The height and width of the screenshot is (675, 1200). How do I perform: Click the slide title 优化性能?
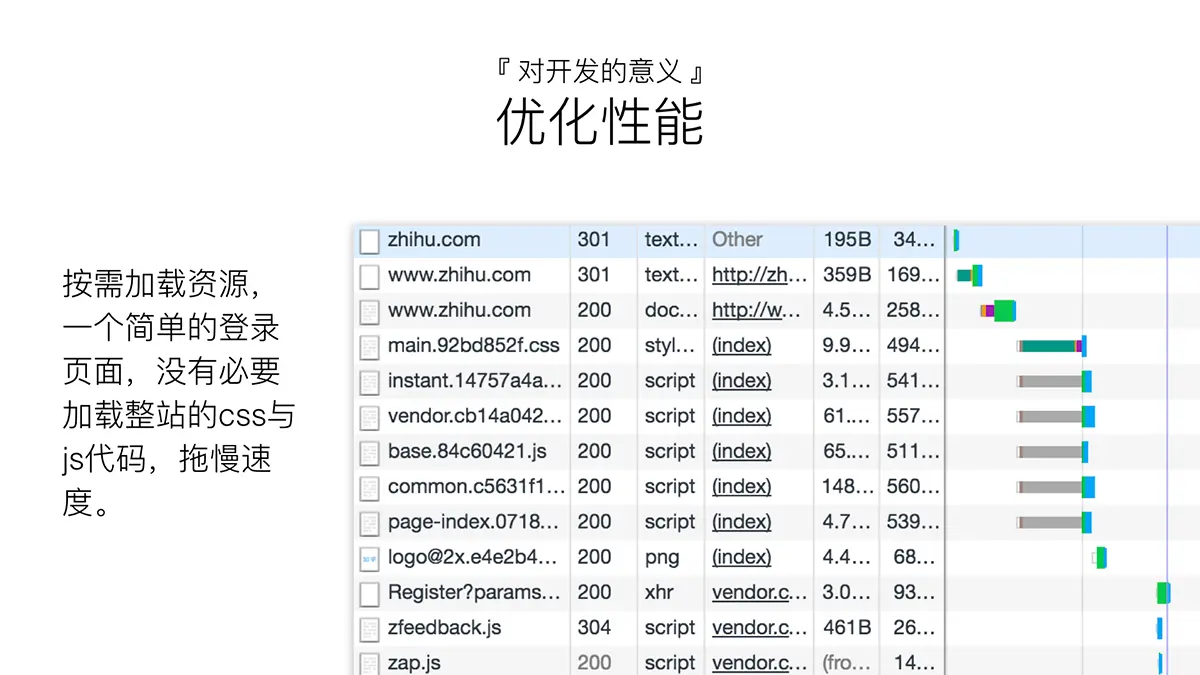(x=600, y=122)
